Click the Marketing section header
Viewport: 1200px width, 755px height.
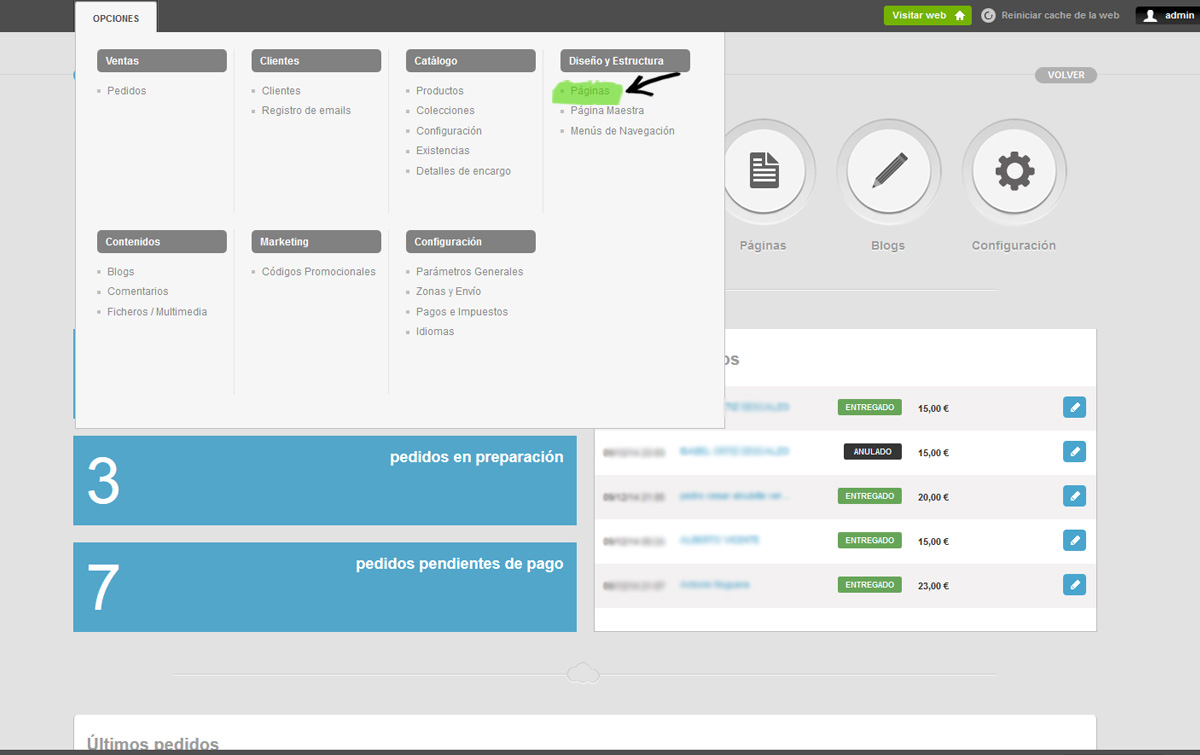(316, 242)
